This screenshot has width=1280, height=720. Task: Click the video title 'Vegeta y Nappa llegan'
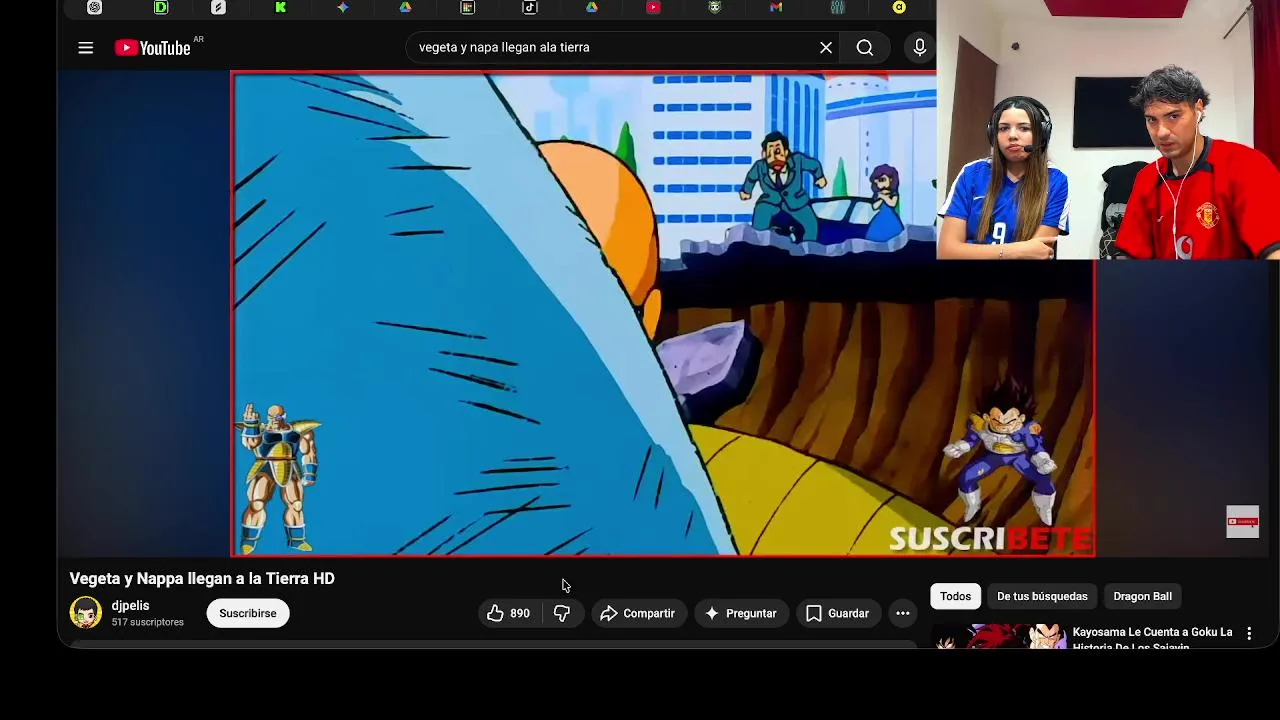coord(202,578)
